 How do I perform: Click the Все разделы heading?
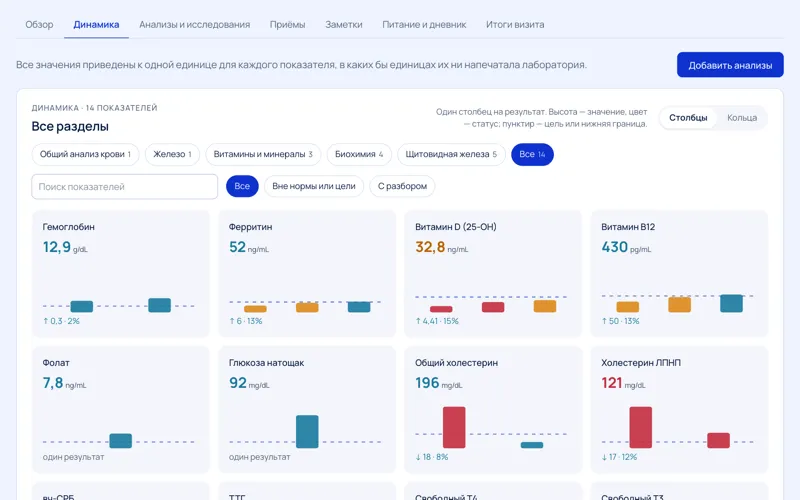[x=70, y=127]
